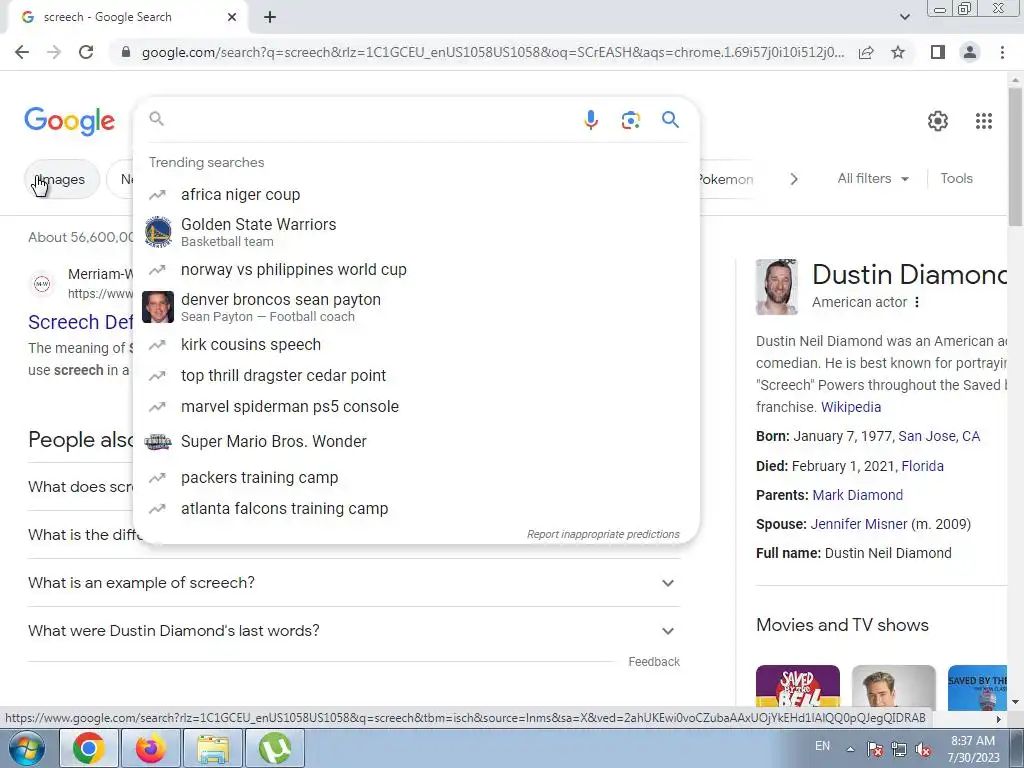Open Chrome three-dot menu

click(x=1002, y=52)
